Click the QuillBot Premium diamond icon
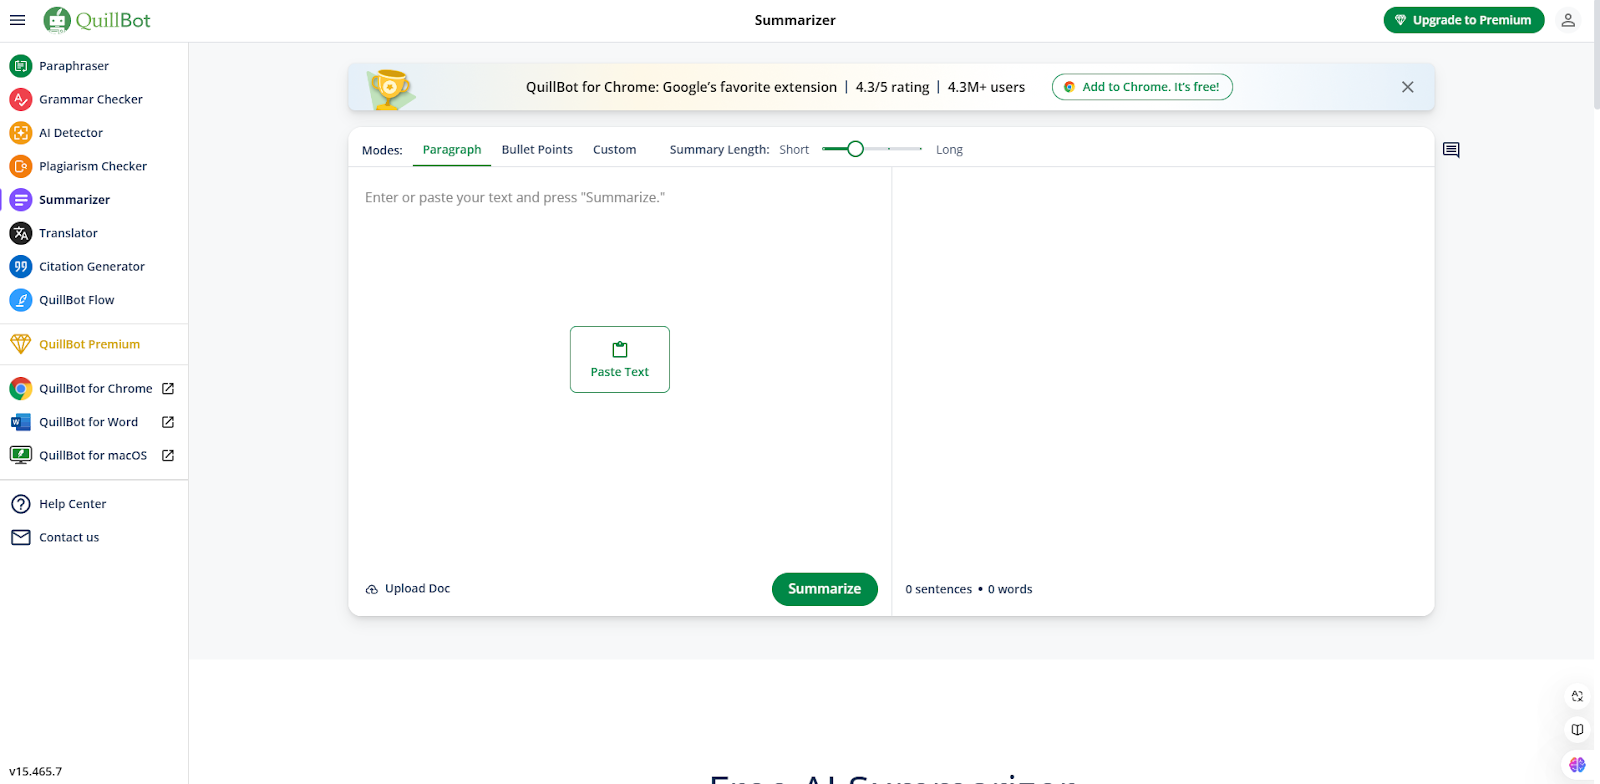 click(x=20, y=344)
